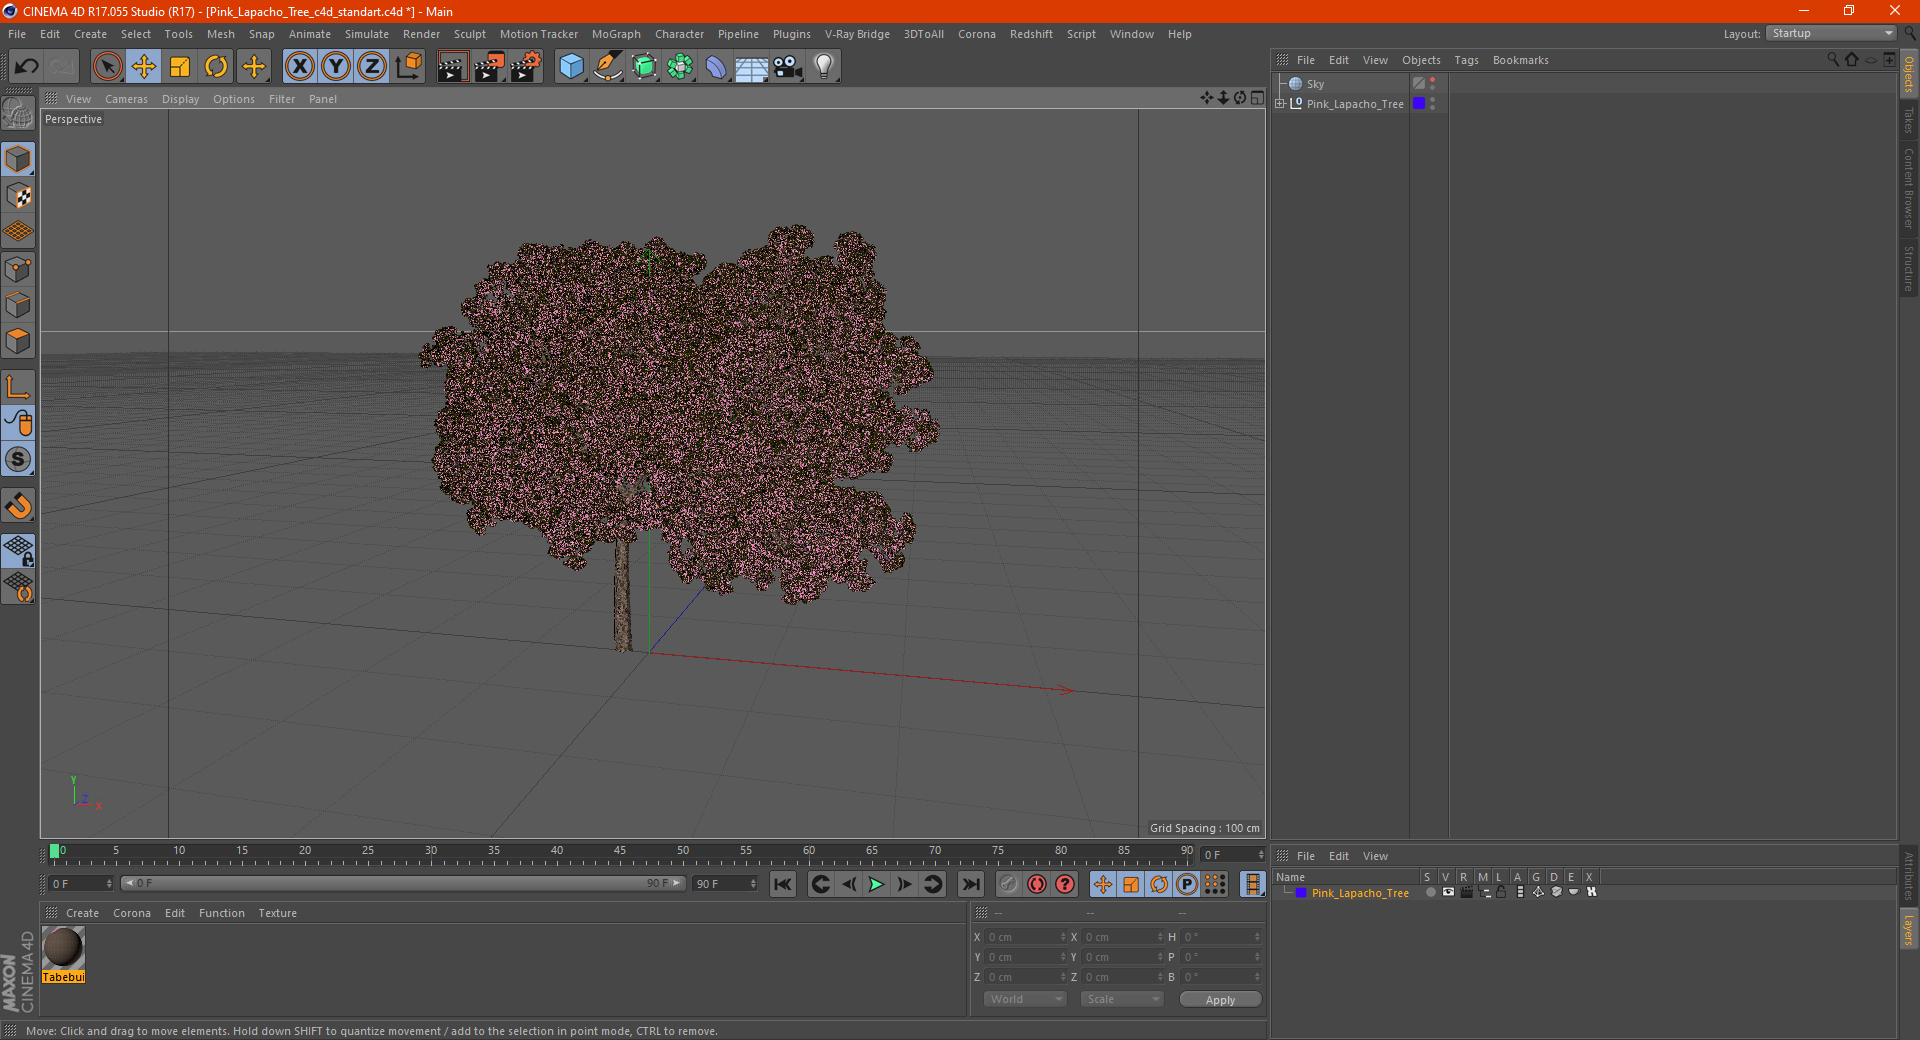Open the Objects side tab

[x=1909, y=73]
